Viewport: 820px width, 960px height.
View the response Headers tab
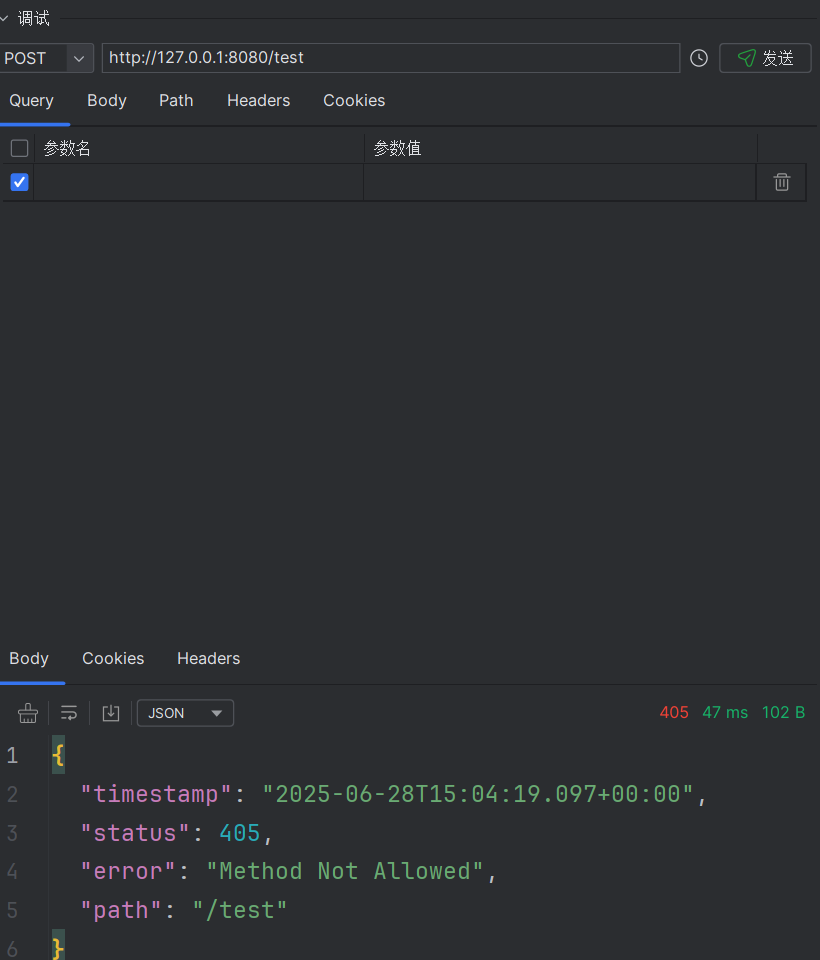coord(209,658)
